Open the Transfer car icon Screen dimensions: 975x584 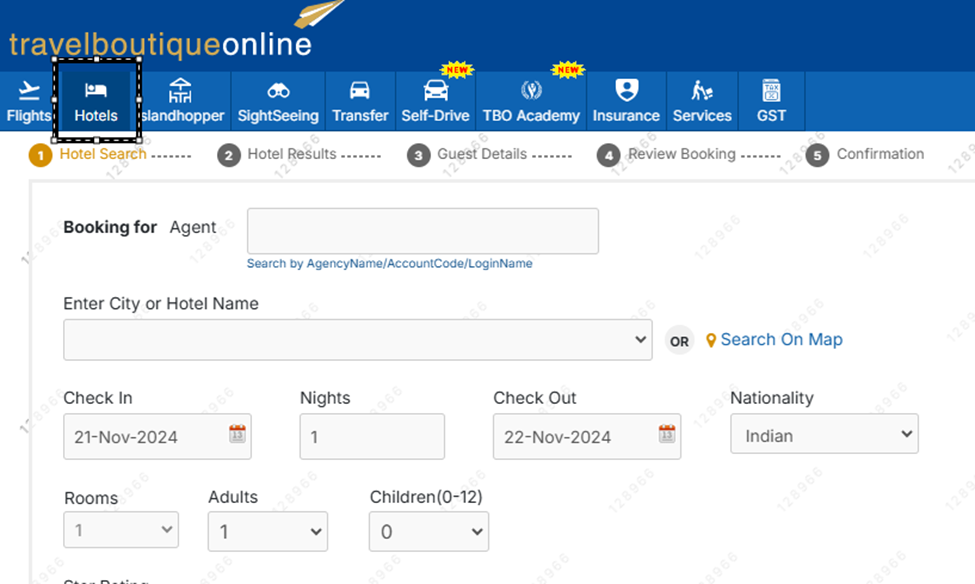pos(360,91)
